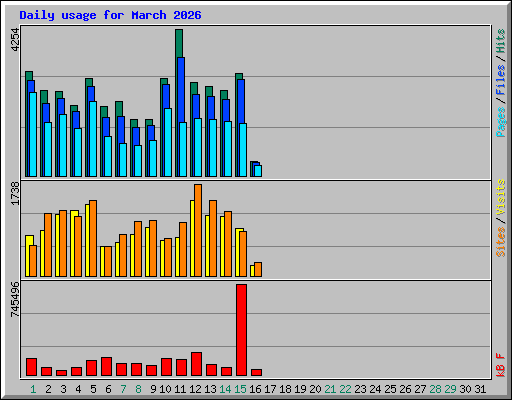Click day label 9 on the axis
Screen dimensions: 512x400
point(153,389)
